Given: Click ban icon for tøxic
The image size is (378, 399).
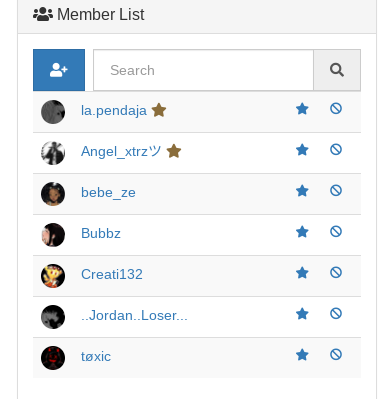Looking at the screenshot, I should tap(336, 354).
